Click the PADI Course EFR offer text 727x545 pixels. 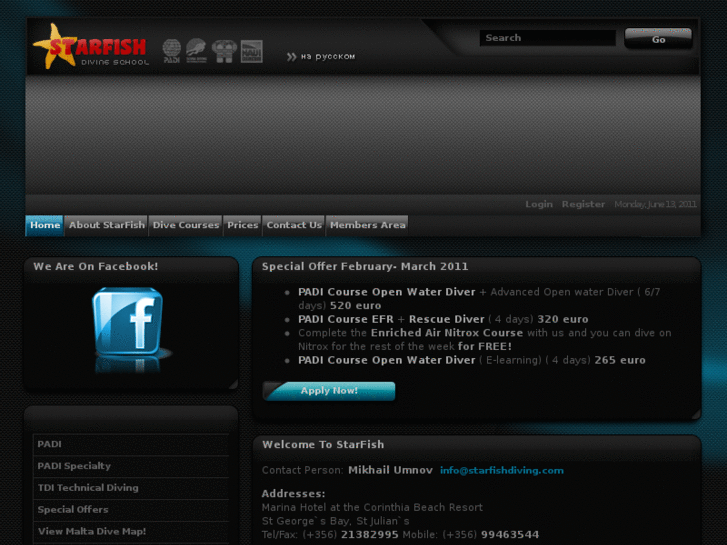pyautogui.click(x=346, y=319)
